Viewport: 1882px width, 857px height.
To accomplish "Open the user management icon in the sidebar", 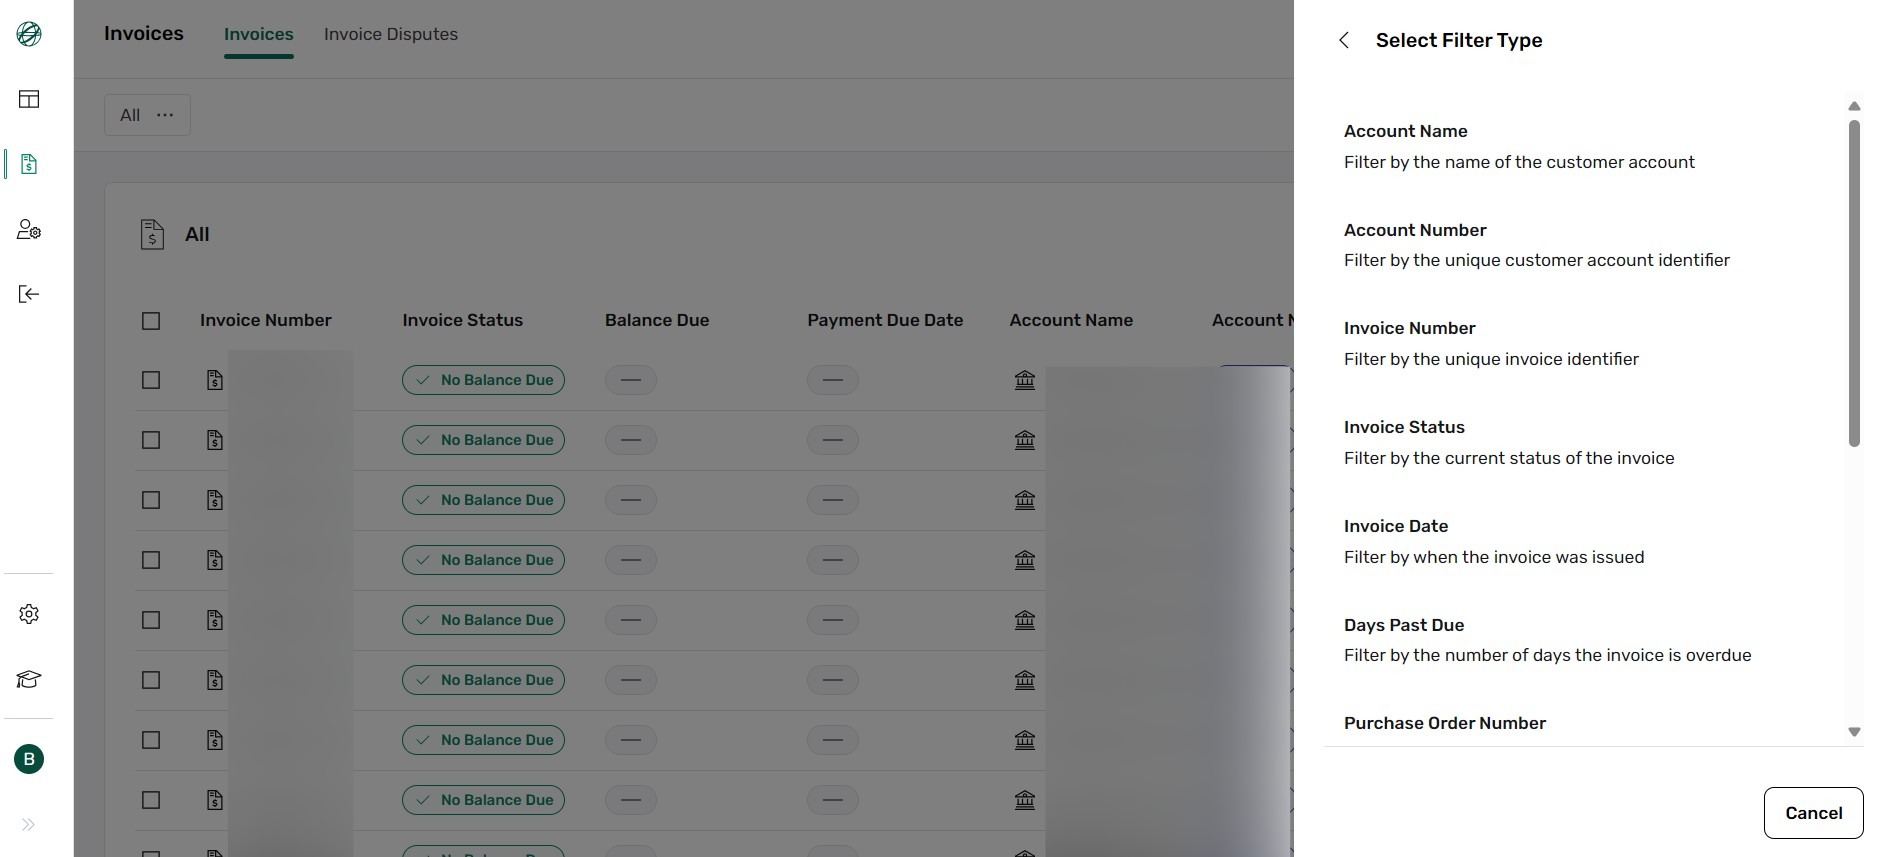I will click(29, 230).
